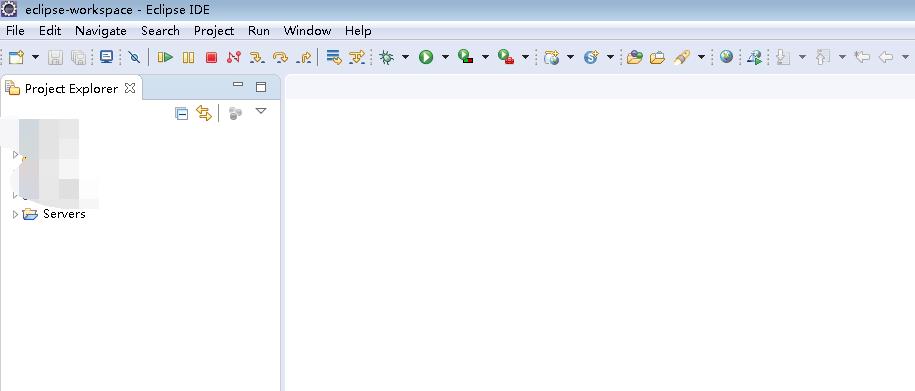Click the Open Web Browser globe icon
This screenshot has height=391, width=915.
pos(726,57)
